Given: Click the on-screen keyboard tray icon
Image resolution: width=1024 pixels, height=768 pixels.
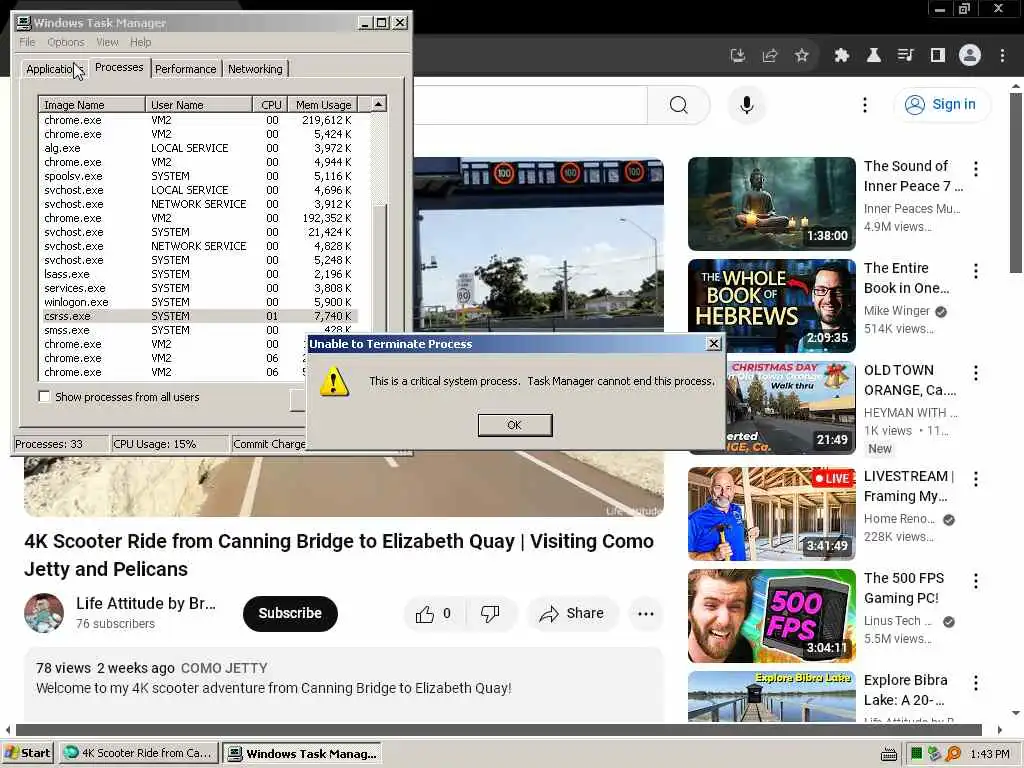Looking at the screenshot, I should tap(889, 754).
